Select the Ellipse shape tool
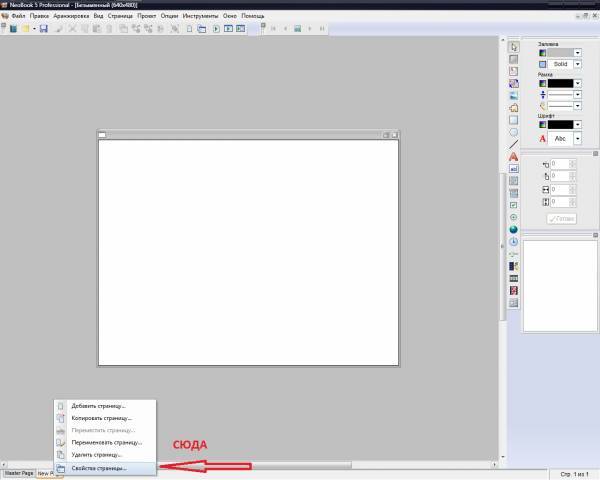The image size is (600, 480). [x=514, y=132]
